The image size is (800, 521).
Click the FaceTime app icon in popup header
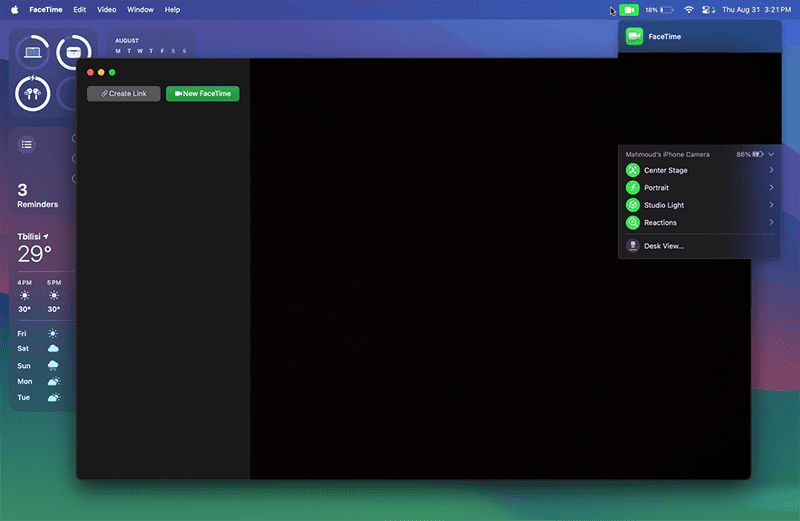634,36
